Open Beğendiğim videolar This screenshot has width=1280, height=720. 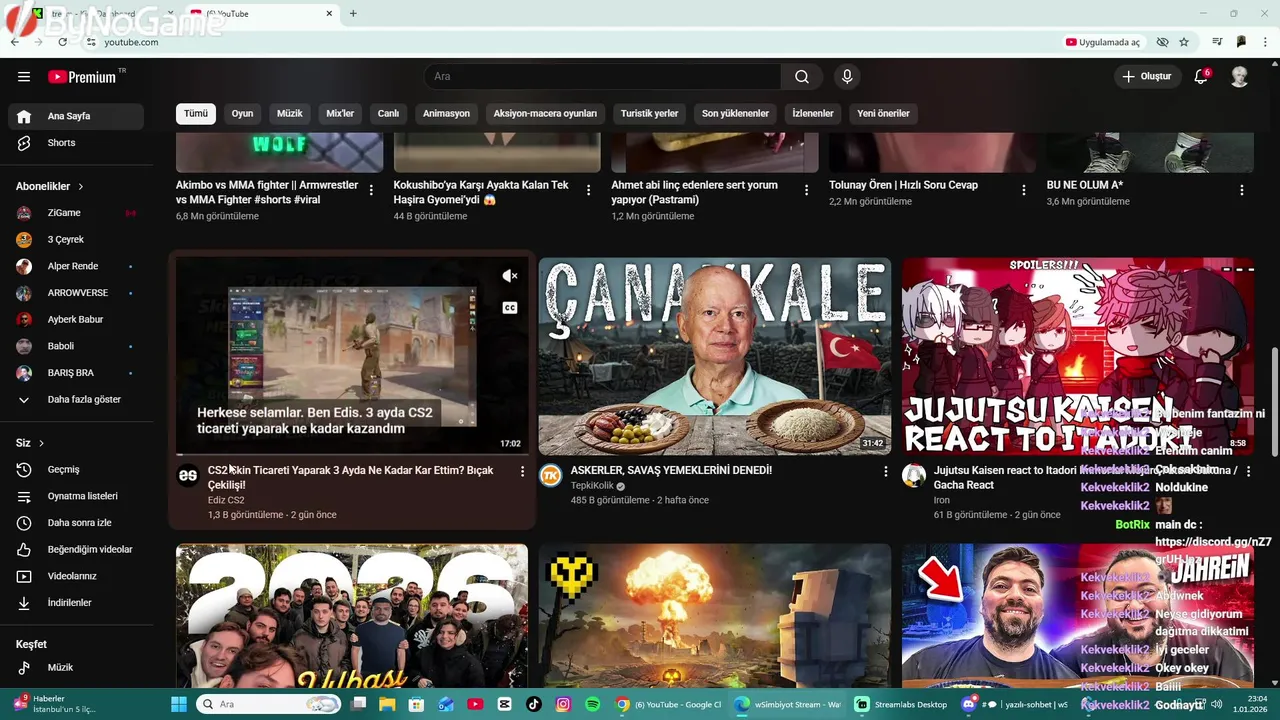pyautogui.click(x=76, y=550)
